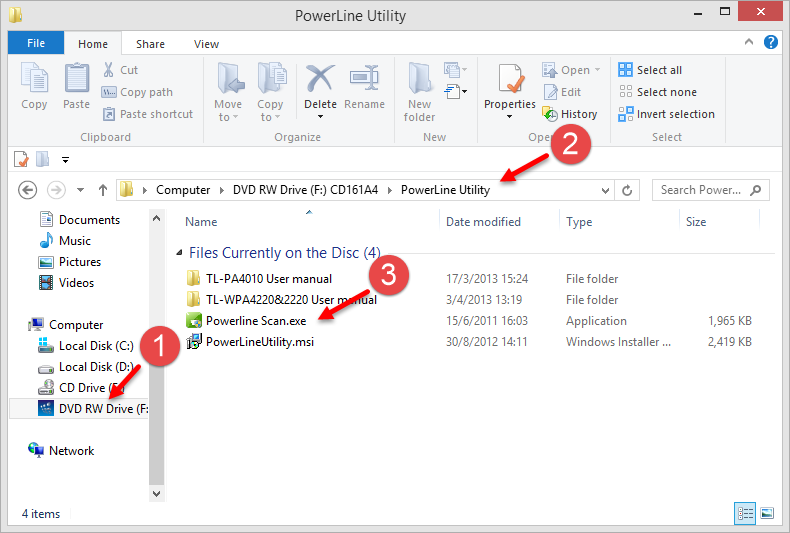Click the Edit button in ribbon
Screen dimensions: 790x533
[x=562, y=92]
